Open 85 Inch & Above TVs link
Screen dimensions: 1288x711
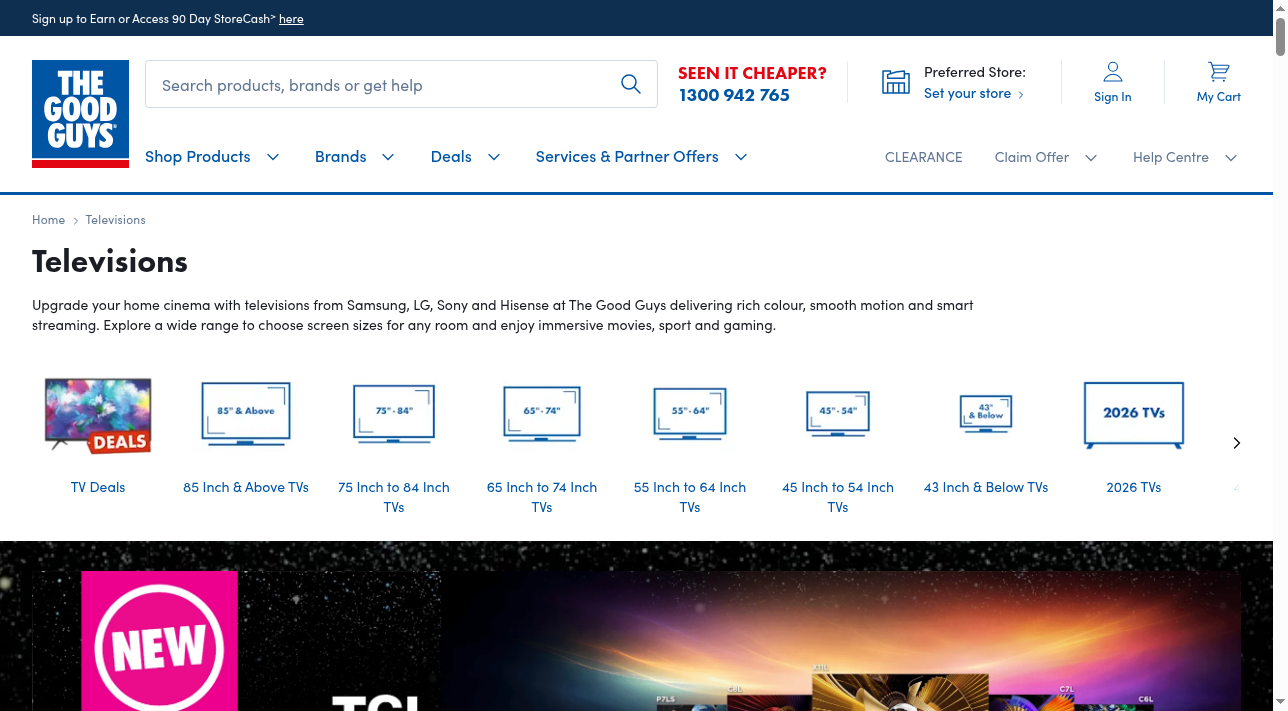point(246,487)
